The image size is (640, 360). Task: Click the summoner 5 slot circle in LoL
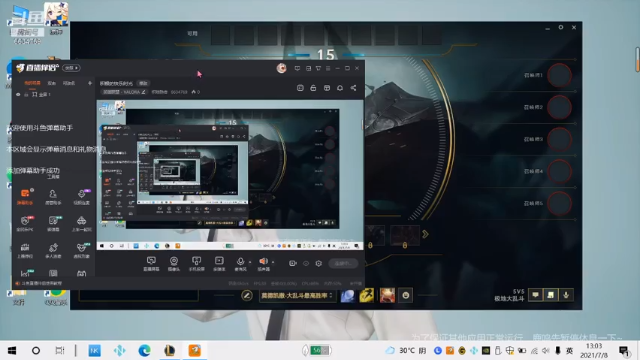[x=559, y=203]
